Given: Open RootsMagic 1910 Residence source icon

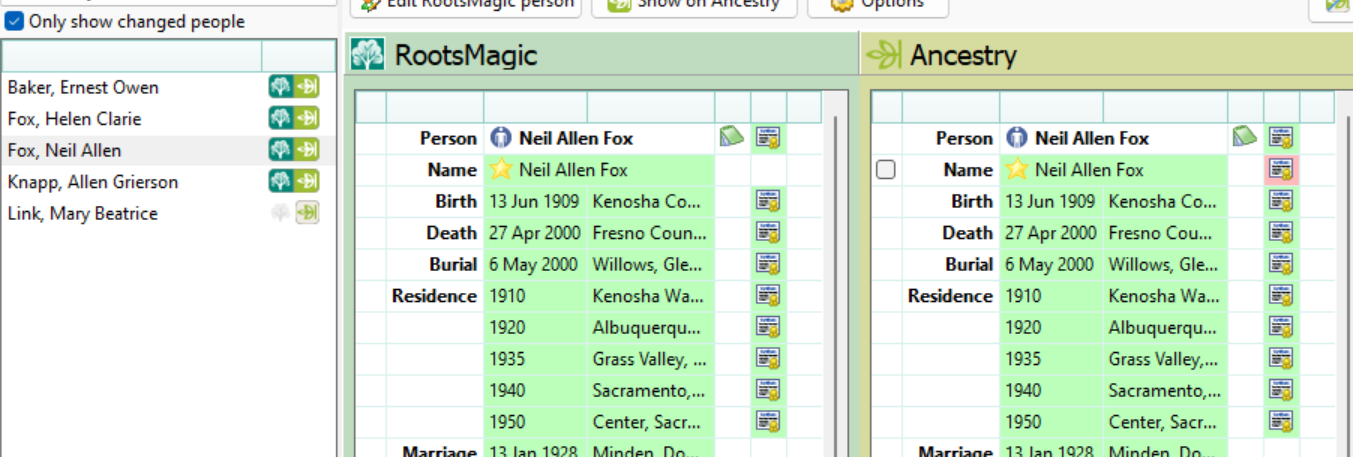Looking at the screenshot, I should pyautogui.click(x=768, y=296).
